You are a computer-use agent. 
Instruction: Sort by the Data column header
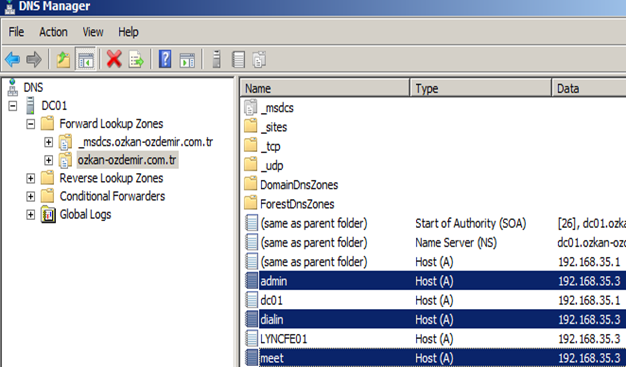click(x=589, y=88)
